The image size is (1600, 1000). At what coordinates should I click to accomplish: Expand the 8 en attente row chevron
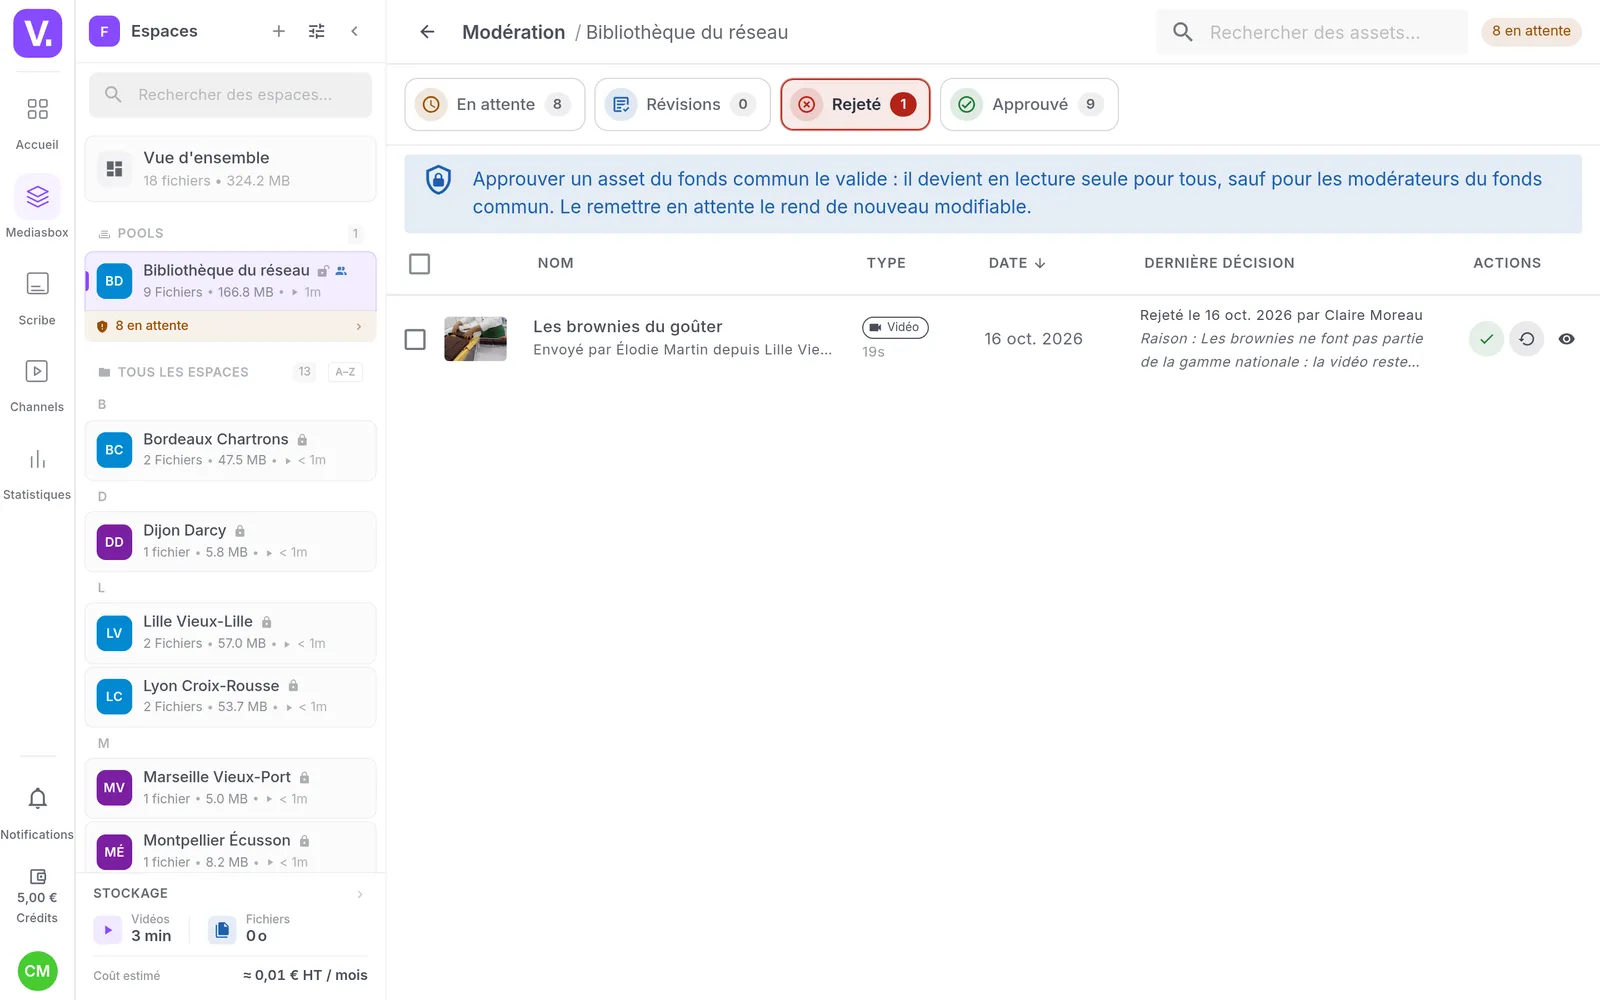coord(359,326)
